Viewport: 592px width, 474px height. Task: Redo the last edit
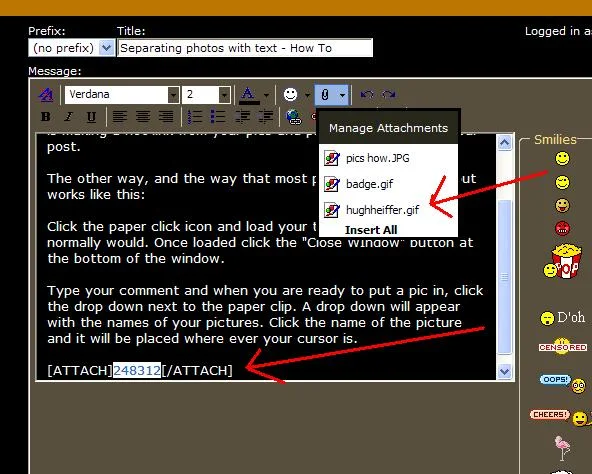(388, 94)
